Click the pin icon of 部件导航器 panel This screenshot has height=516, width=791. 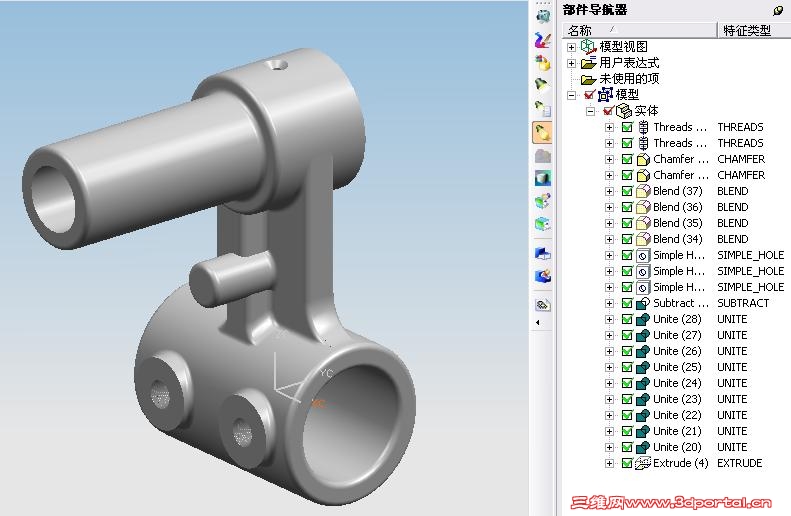[x=778, y=10]
